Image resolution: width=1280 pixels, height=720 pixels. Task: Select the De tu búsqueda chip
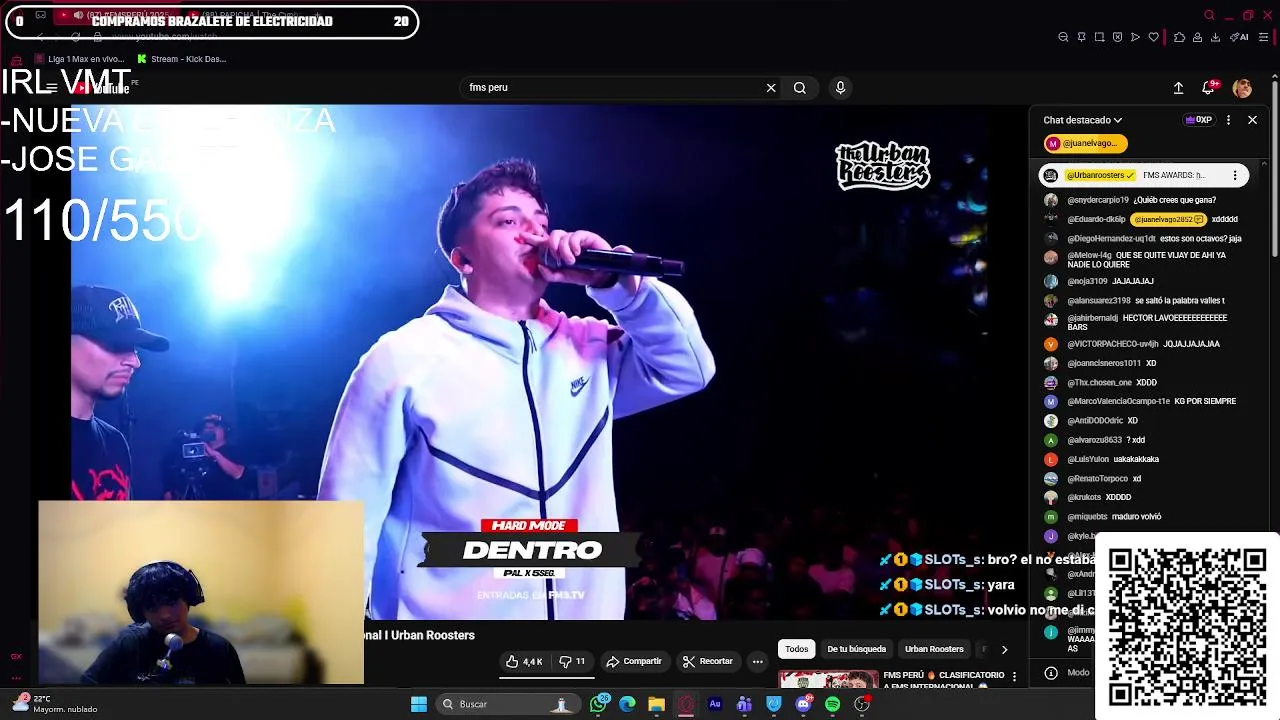coord(856,649)
